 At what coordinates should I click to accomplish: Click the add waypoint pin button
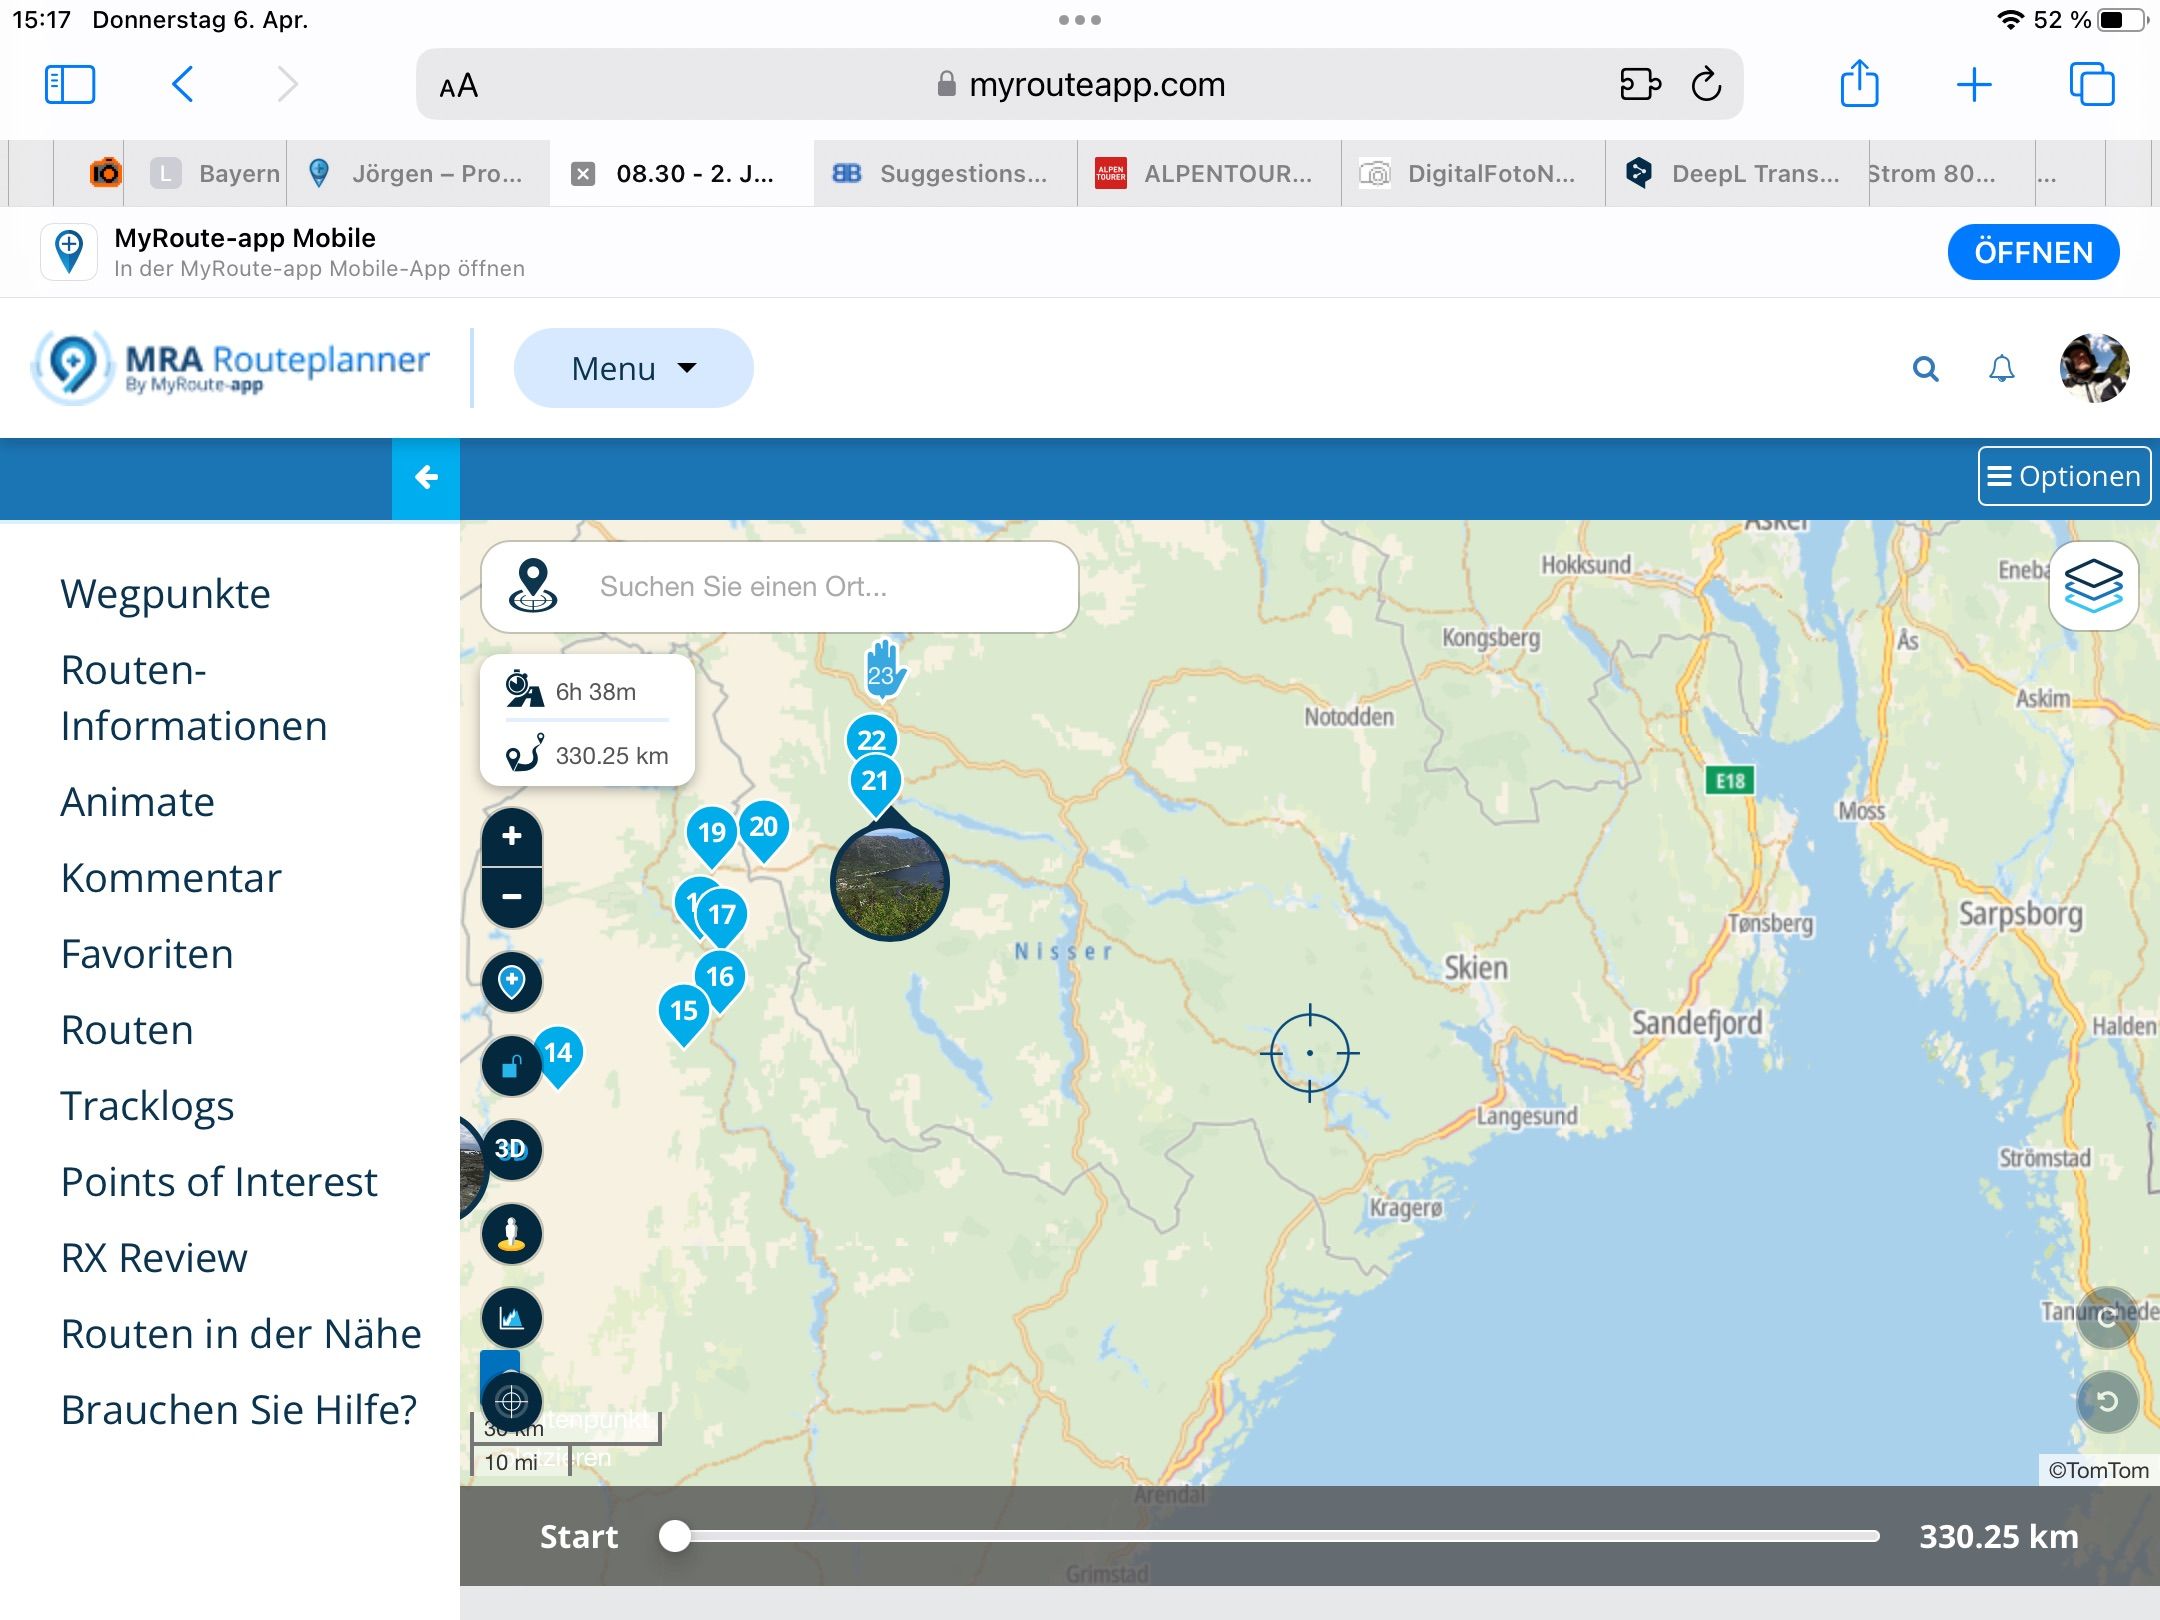[512, 982]
